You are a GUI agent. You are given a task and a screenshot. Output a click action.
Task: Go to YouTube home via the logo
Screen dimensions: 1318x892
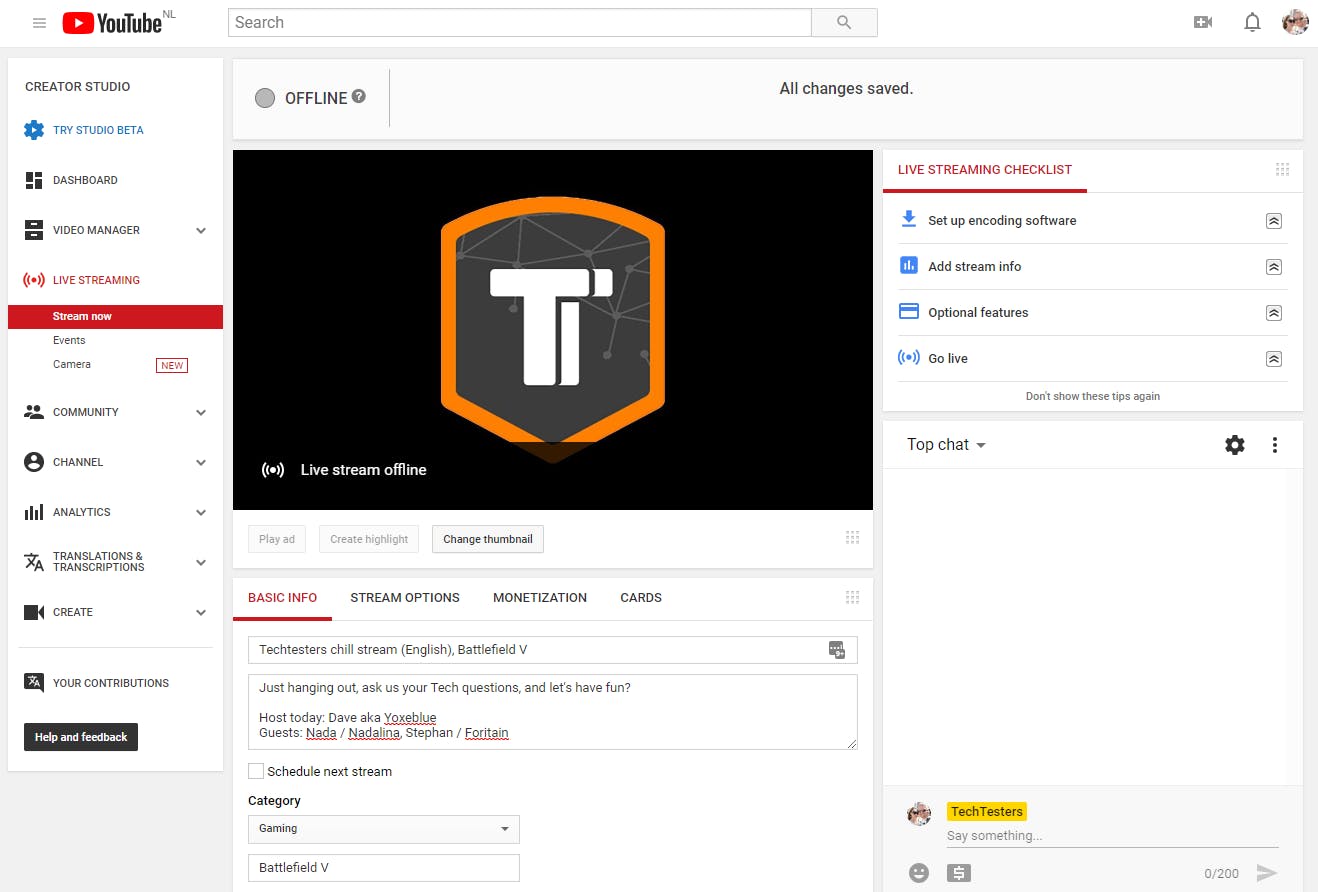(x=112, y=23)
